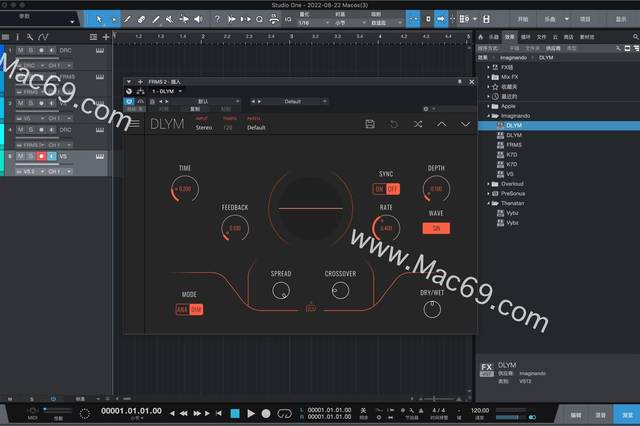
Task: Select the Split (blade) tool
Action: [x=127, y=19]
